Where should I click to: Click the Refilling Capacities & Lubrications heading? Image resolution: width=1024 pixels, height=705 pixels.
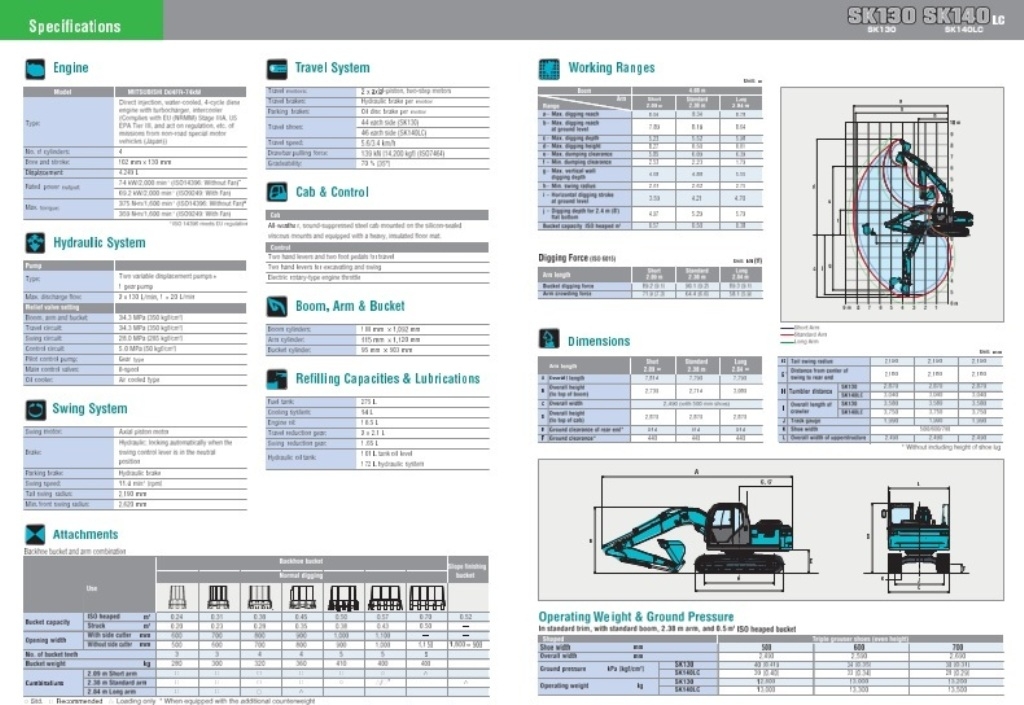pyautogui.click(x=388, y=379)
